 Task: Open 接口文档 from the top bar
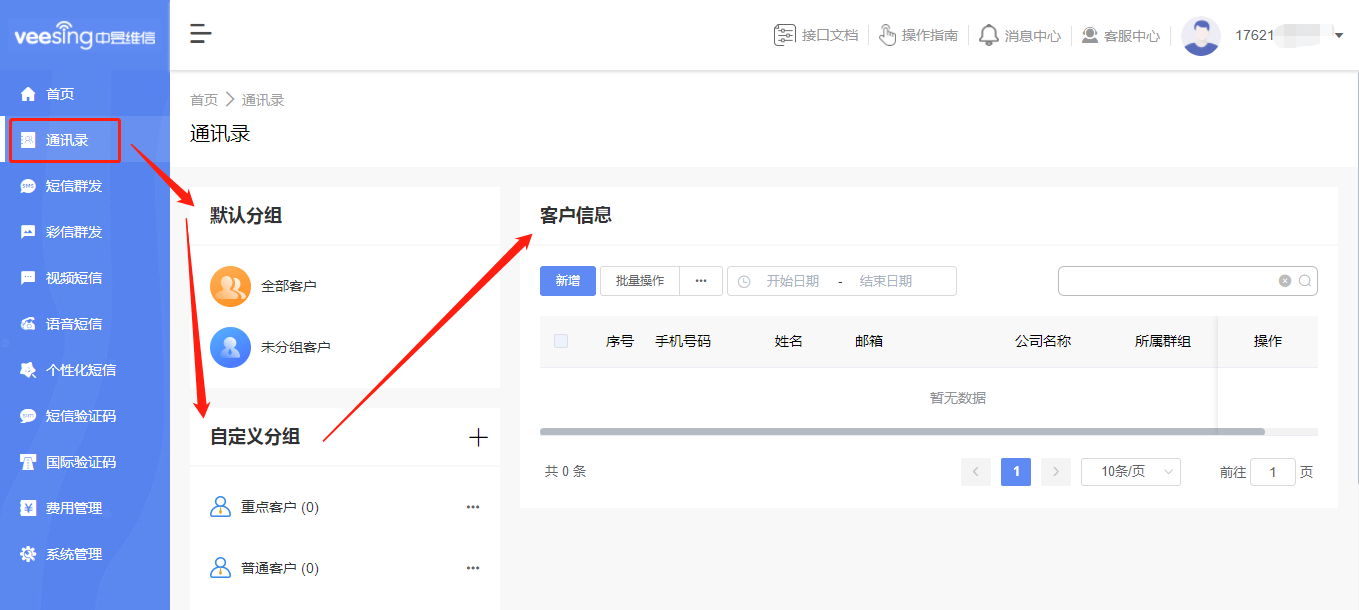tap(816, 35)
